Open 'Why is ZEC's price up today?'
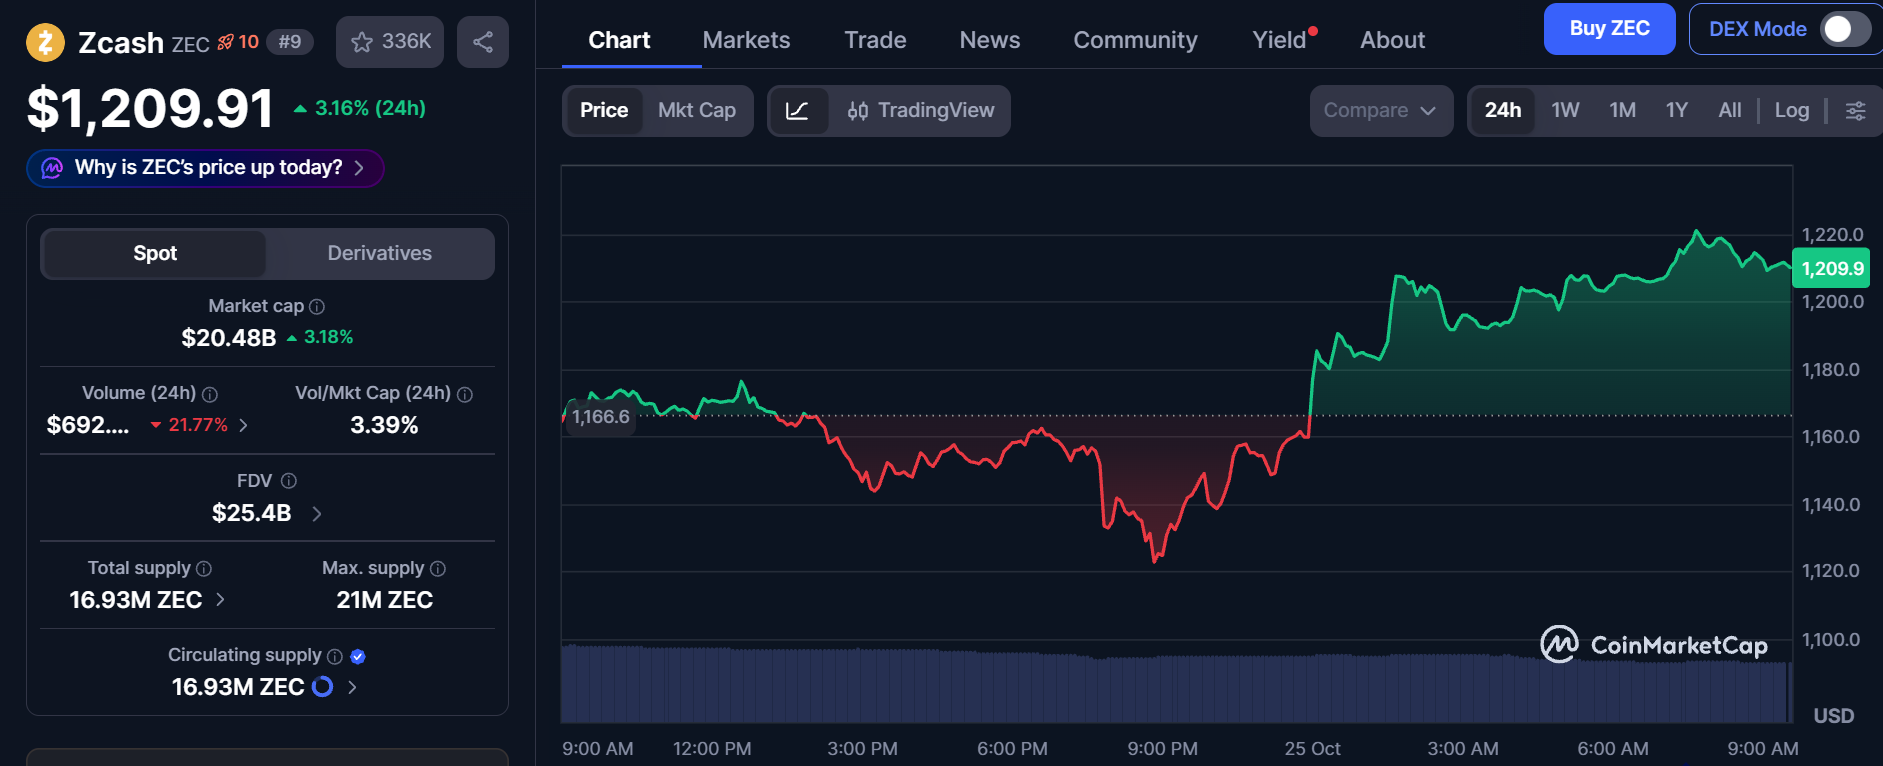 [205, 168]
